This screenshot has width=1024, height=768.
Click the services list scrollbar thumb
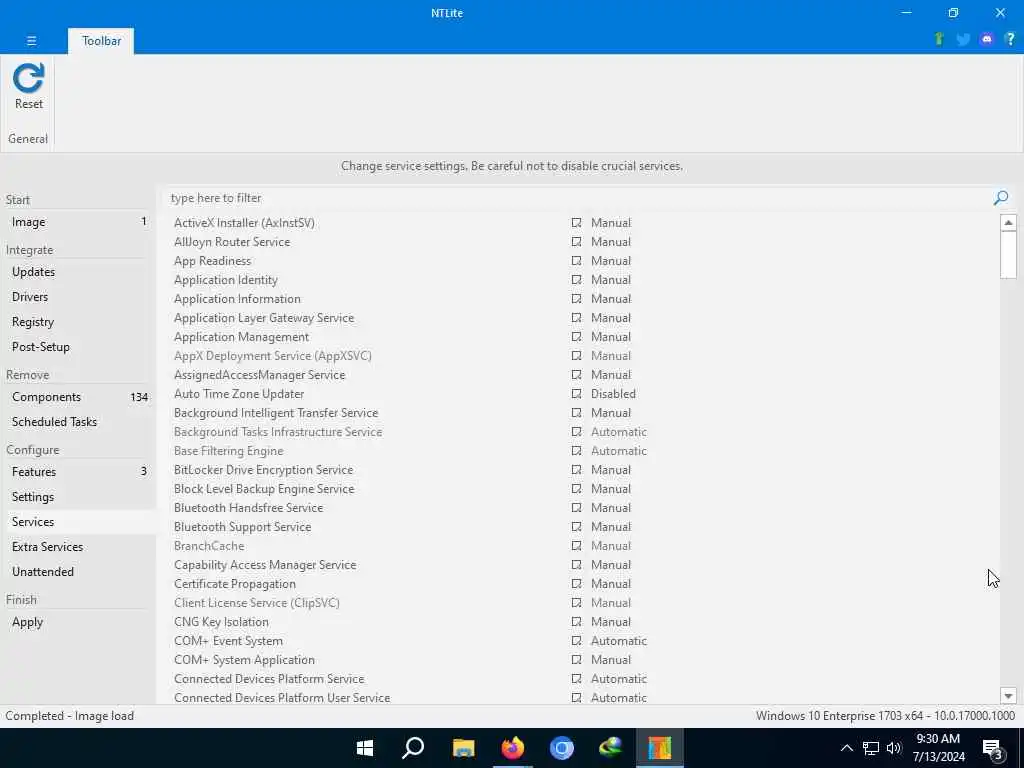click(1008, 255)
